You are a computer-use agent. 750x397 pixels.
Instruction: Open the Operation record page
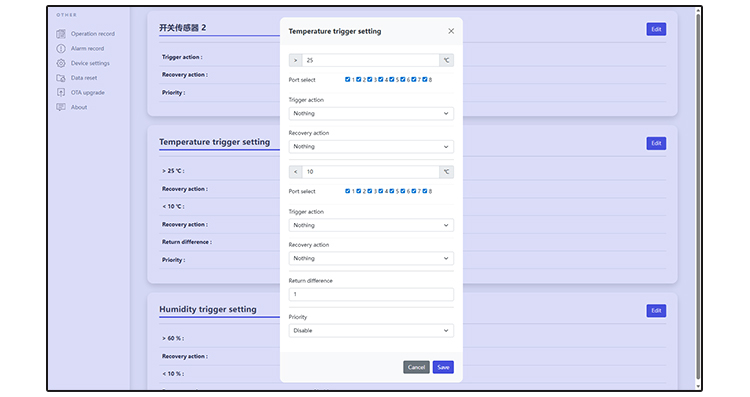tap(93, 34)
